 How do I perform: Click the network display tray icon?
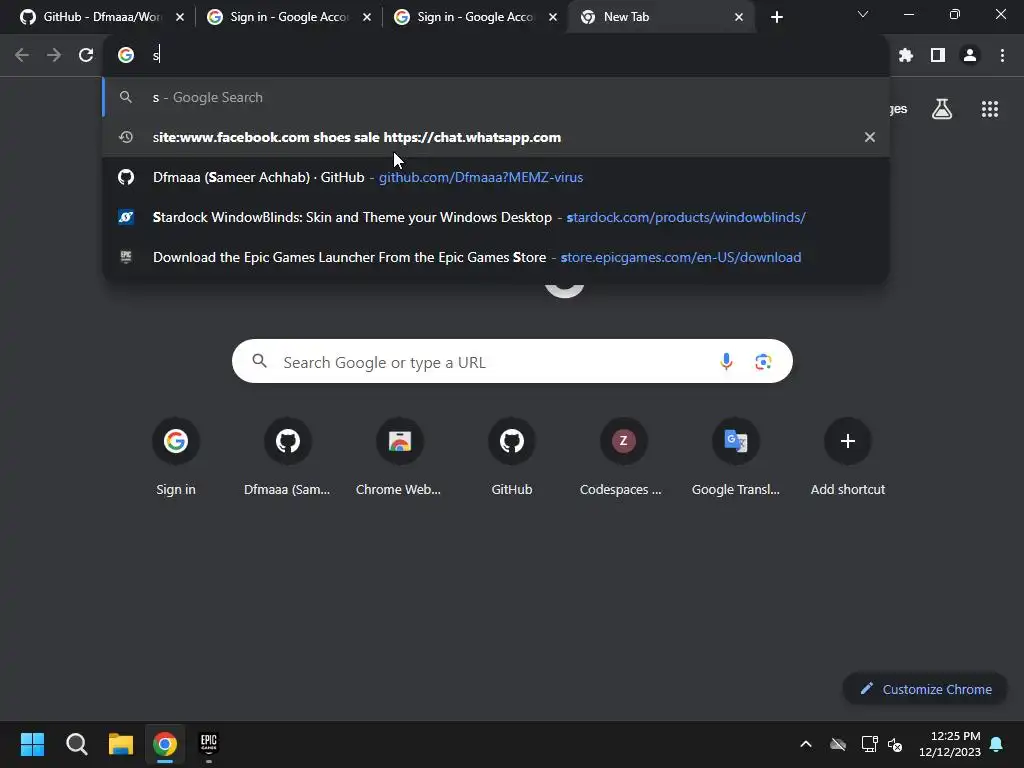[x=869, y=744]
